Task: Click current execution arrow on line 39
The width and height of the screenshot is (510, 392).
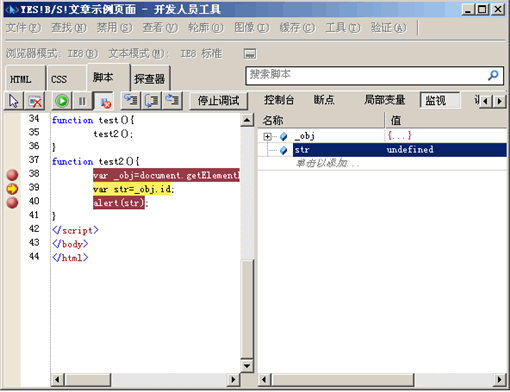Action: [x=12, y=189]
